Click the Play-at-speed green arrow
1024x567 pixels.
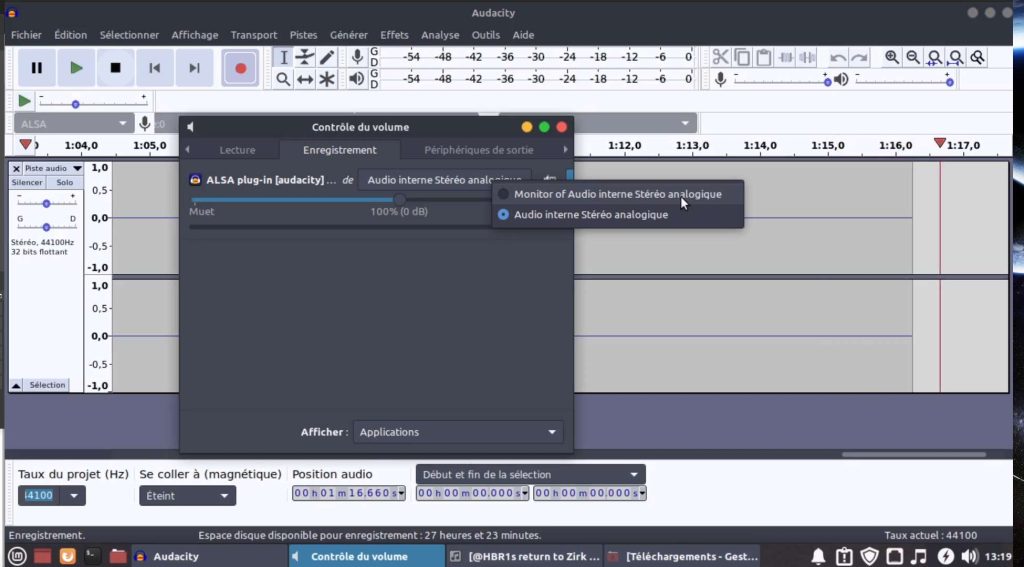pyautogui.click(x=24, y=101)
